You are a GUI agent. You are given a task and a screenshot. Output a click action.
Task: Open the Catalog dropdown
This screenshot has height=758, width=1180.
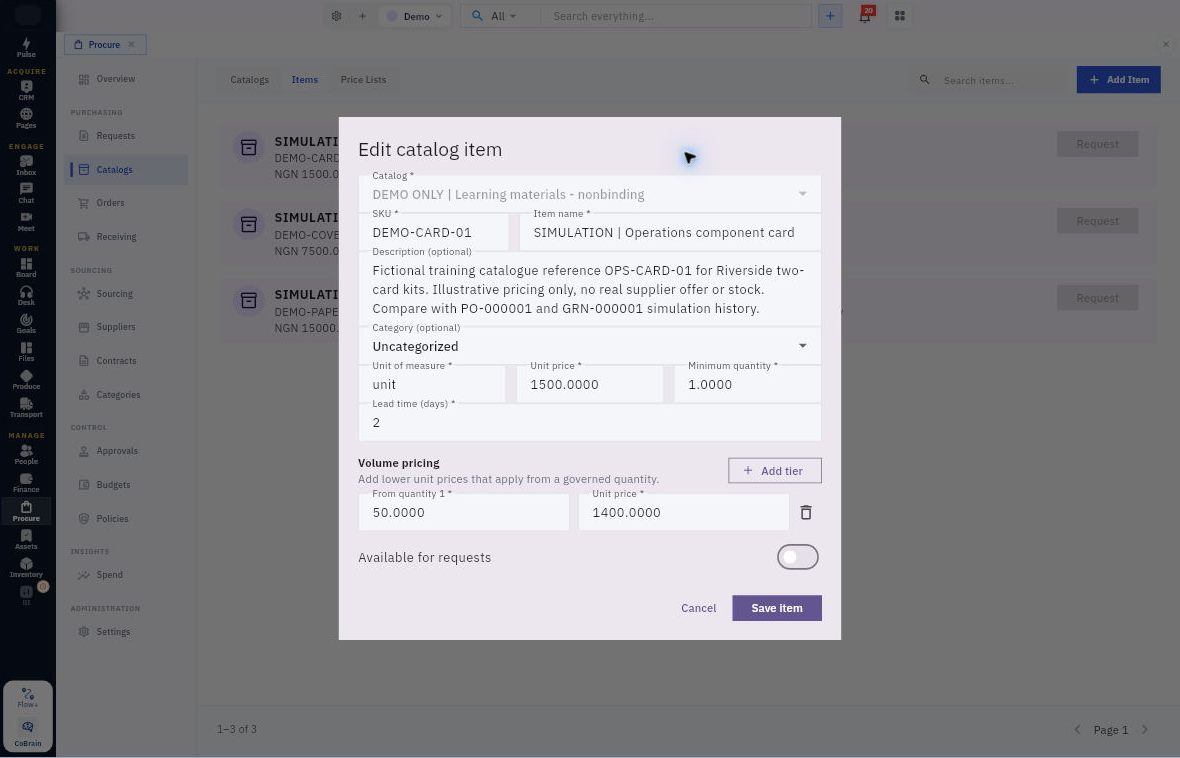pyautogui.click(x=589, y=194)
